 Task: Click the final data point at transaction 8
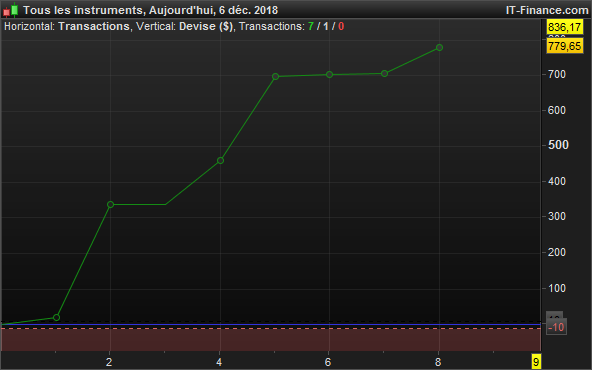point(439,48)
